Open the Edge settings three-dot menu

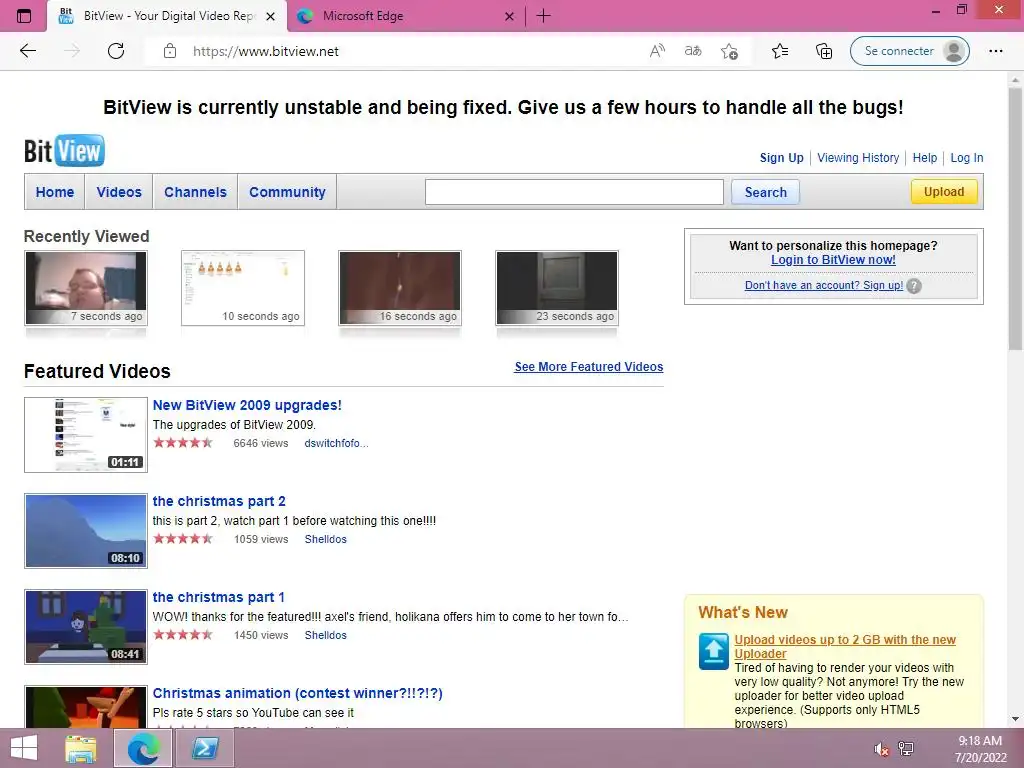[995, 51]
